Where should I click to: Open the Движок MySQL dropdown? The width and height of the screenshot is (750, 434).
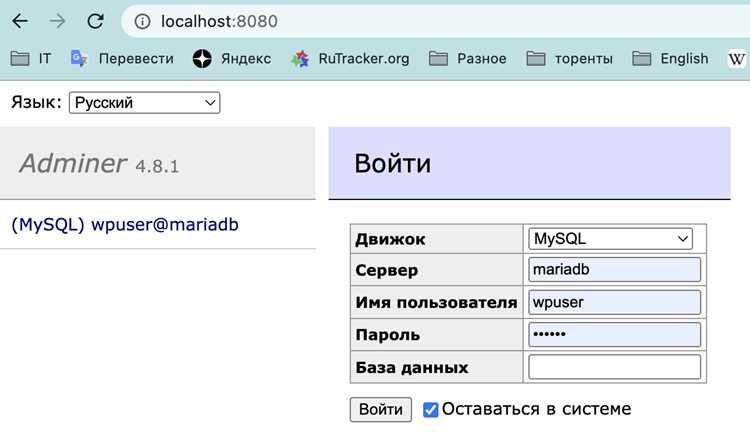610,239
